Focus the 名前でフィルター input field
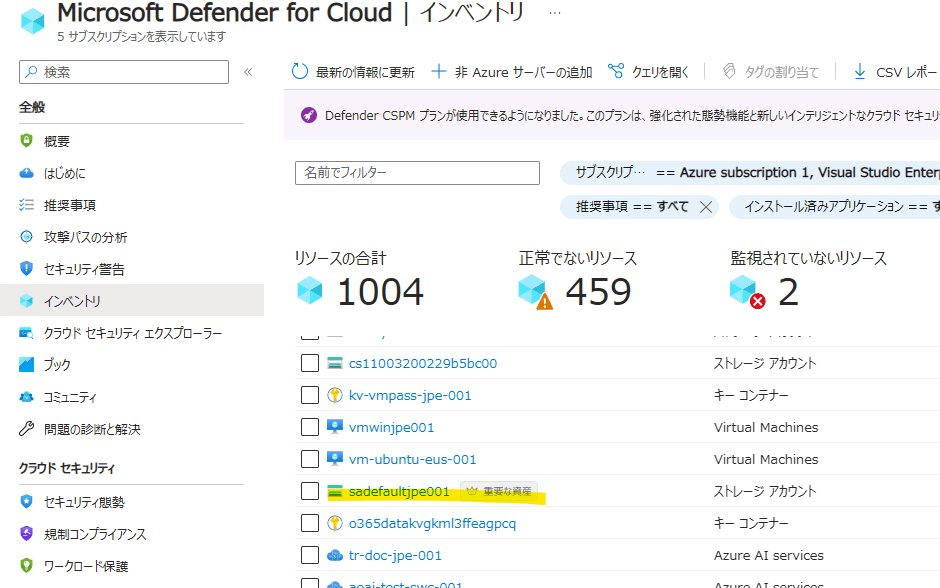The image size is (940, 588). pos(417,173)
